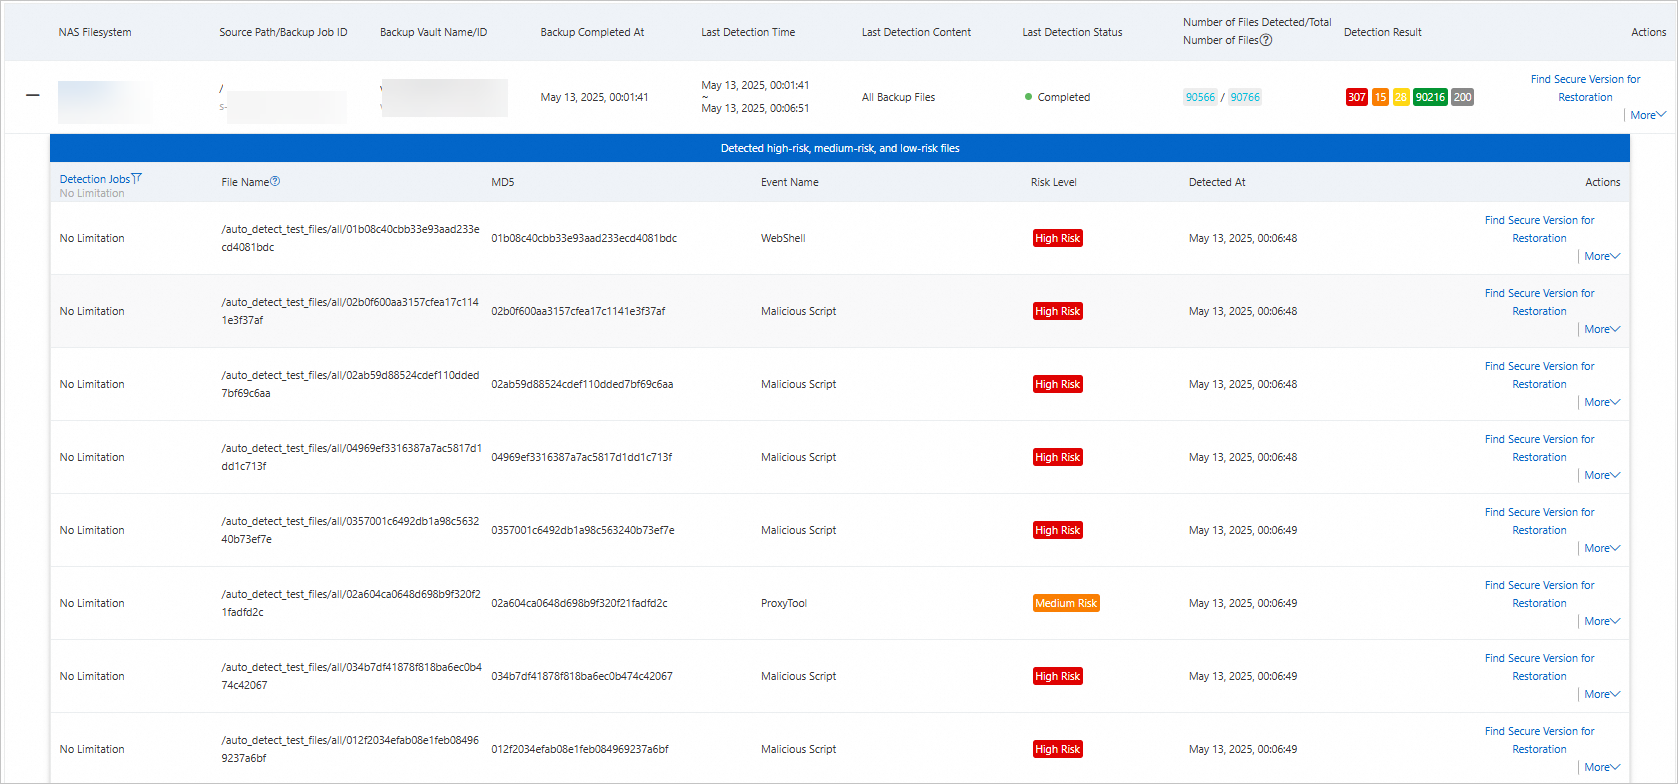Open More menu in the ProxyTool row
1678x784 pixels.
pyautogui.click(x=1602, y=621)
